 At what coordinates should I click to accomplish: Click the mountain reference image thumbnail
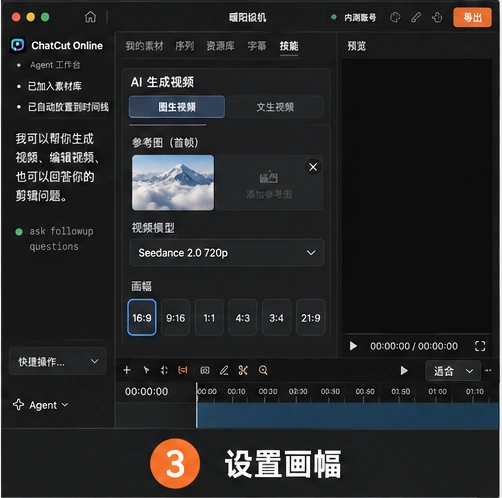[173, 182]
